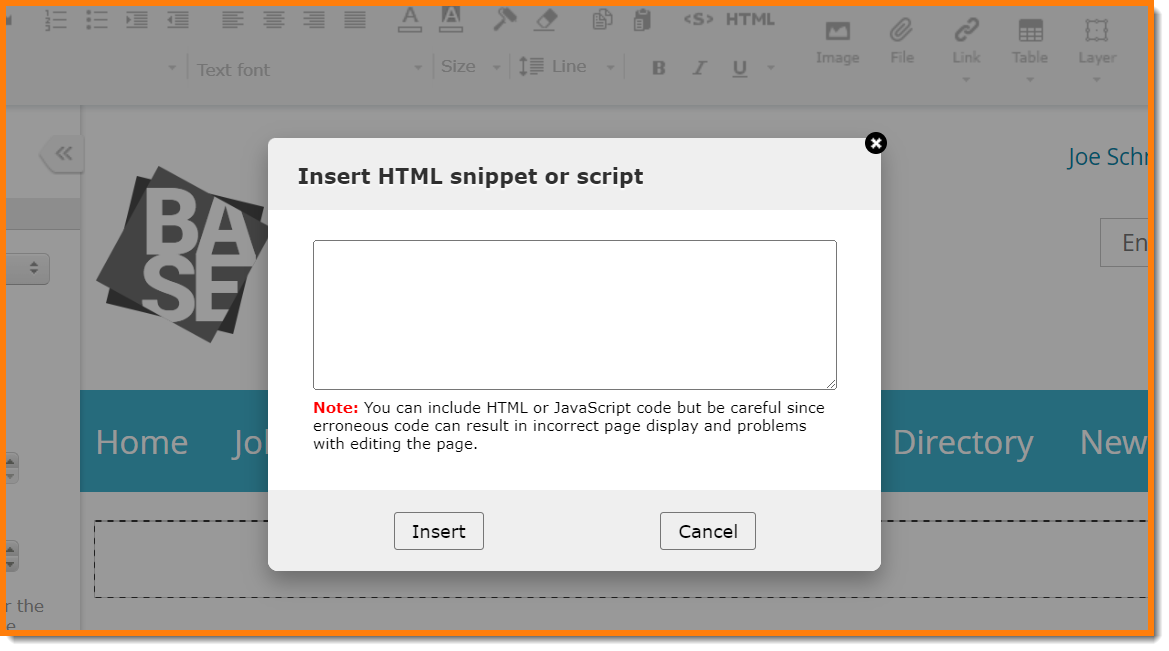Toggle italic formatting
This screenshot has width=1169, height=651.
[699, 68]
